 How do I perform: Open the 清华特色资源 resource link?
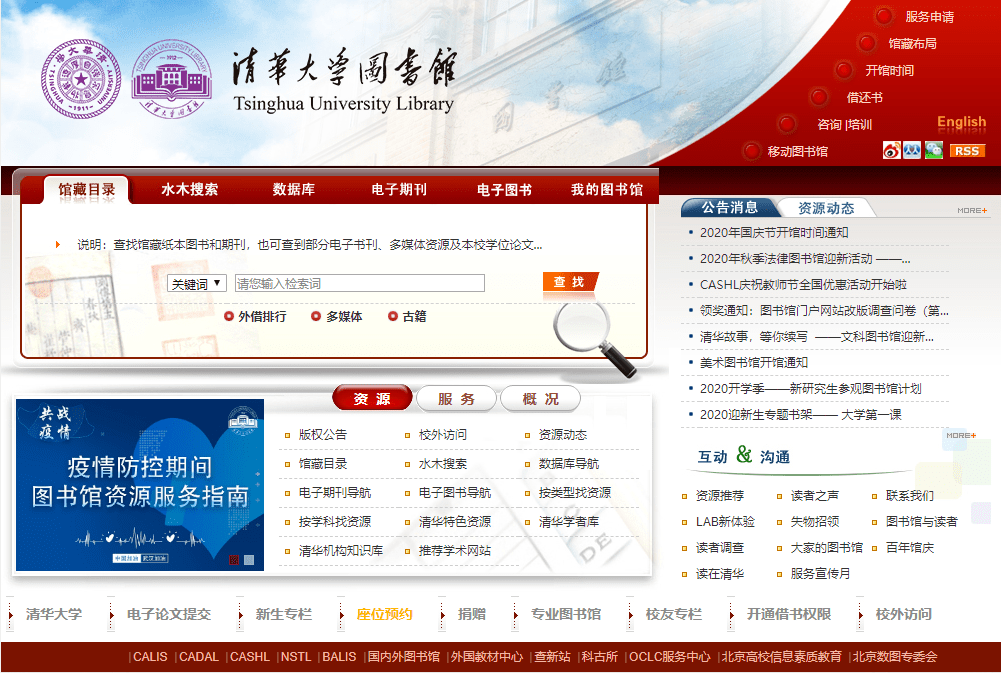click(x=455, y=522)
